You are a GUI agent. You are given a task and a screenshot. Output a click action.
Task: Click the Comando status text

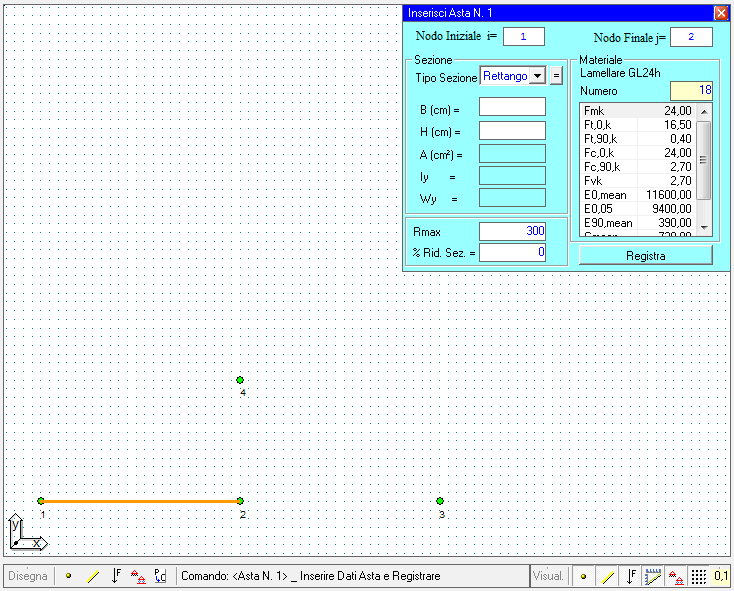(x=311, y=576)
